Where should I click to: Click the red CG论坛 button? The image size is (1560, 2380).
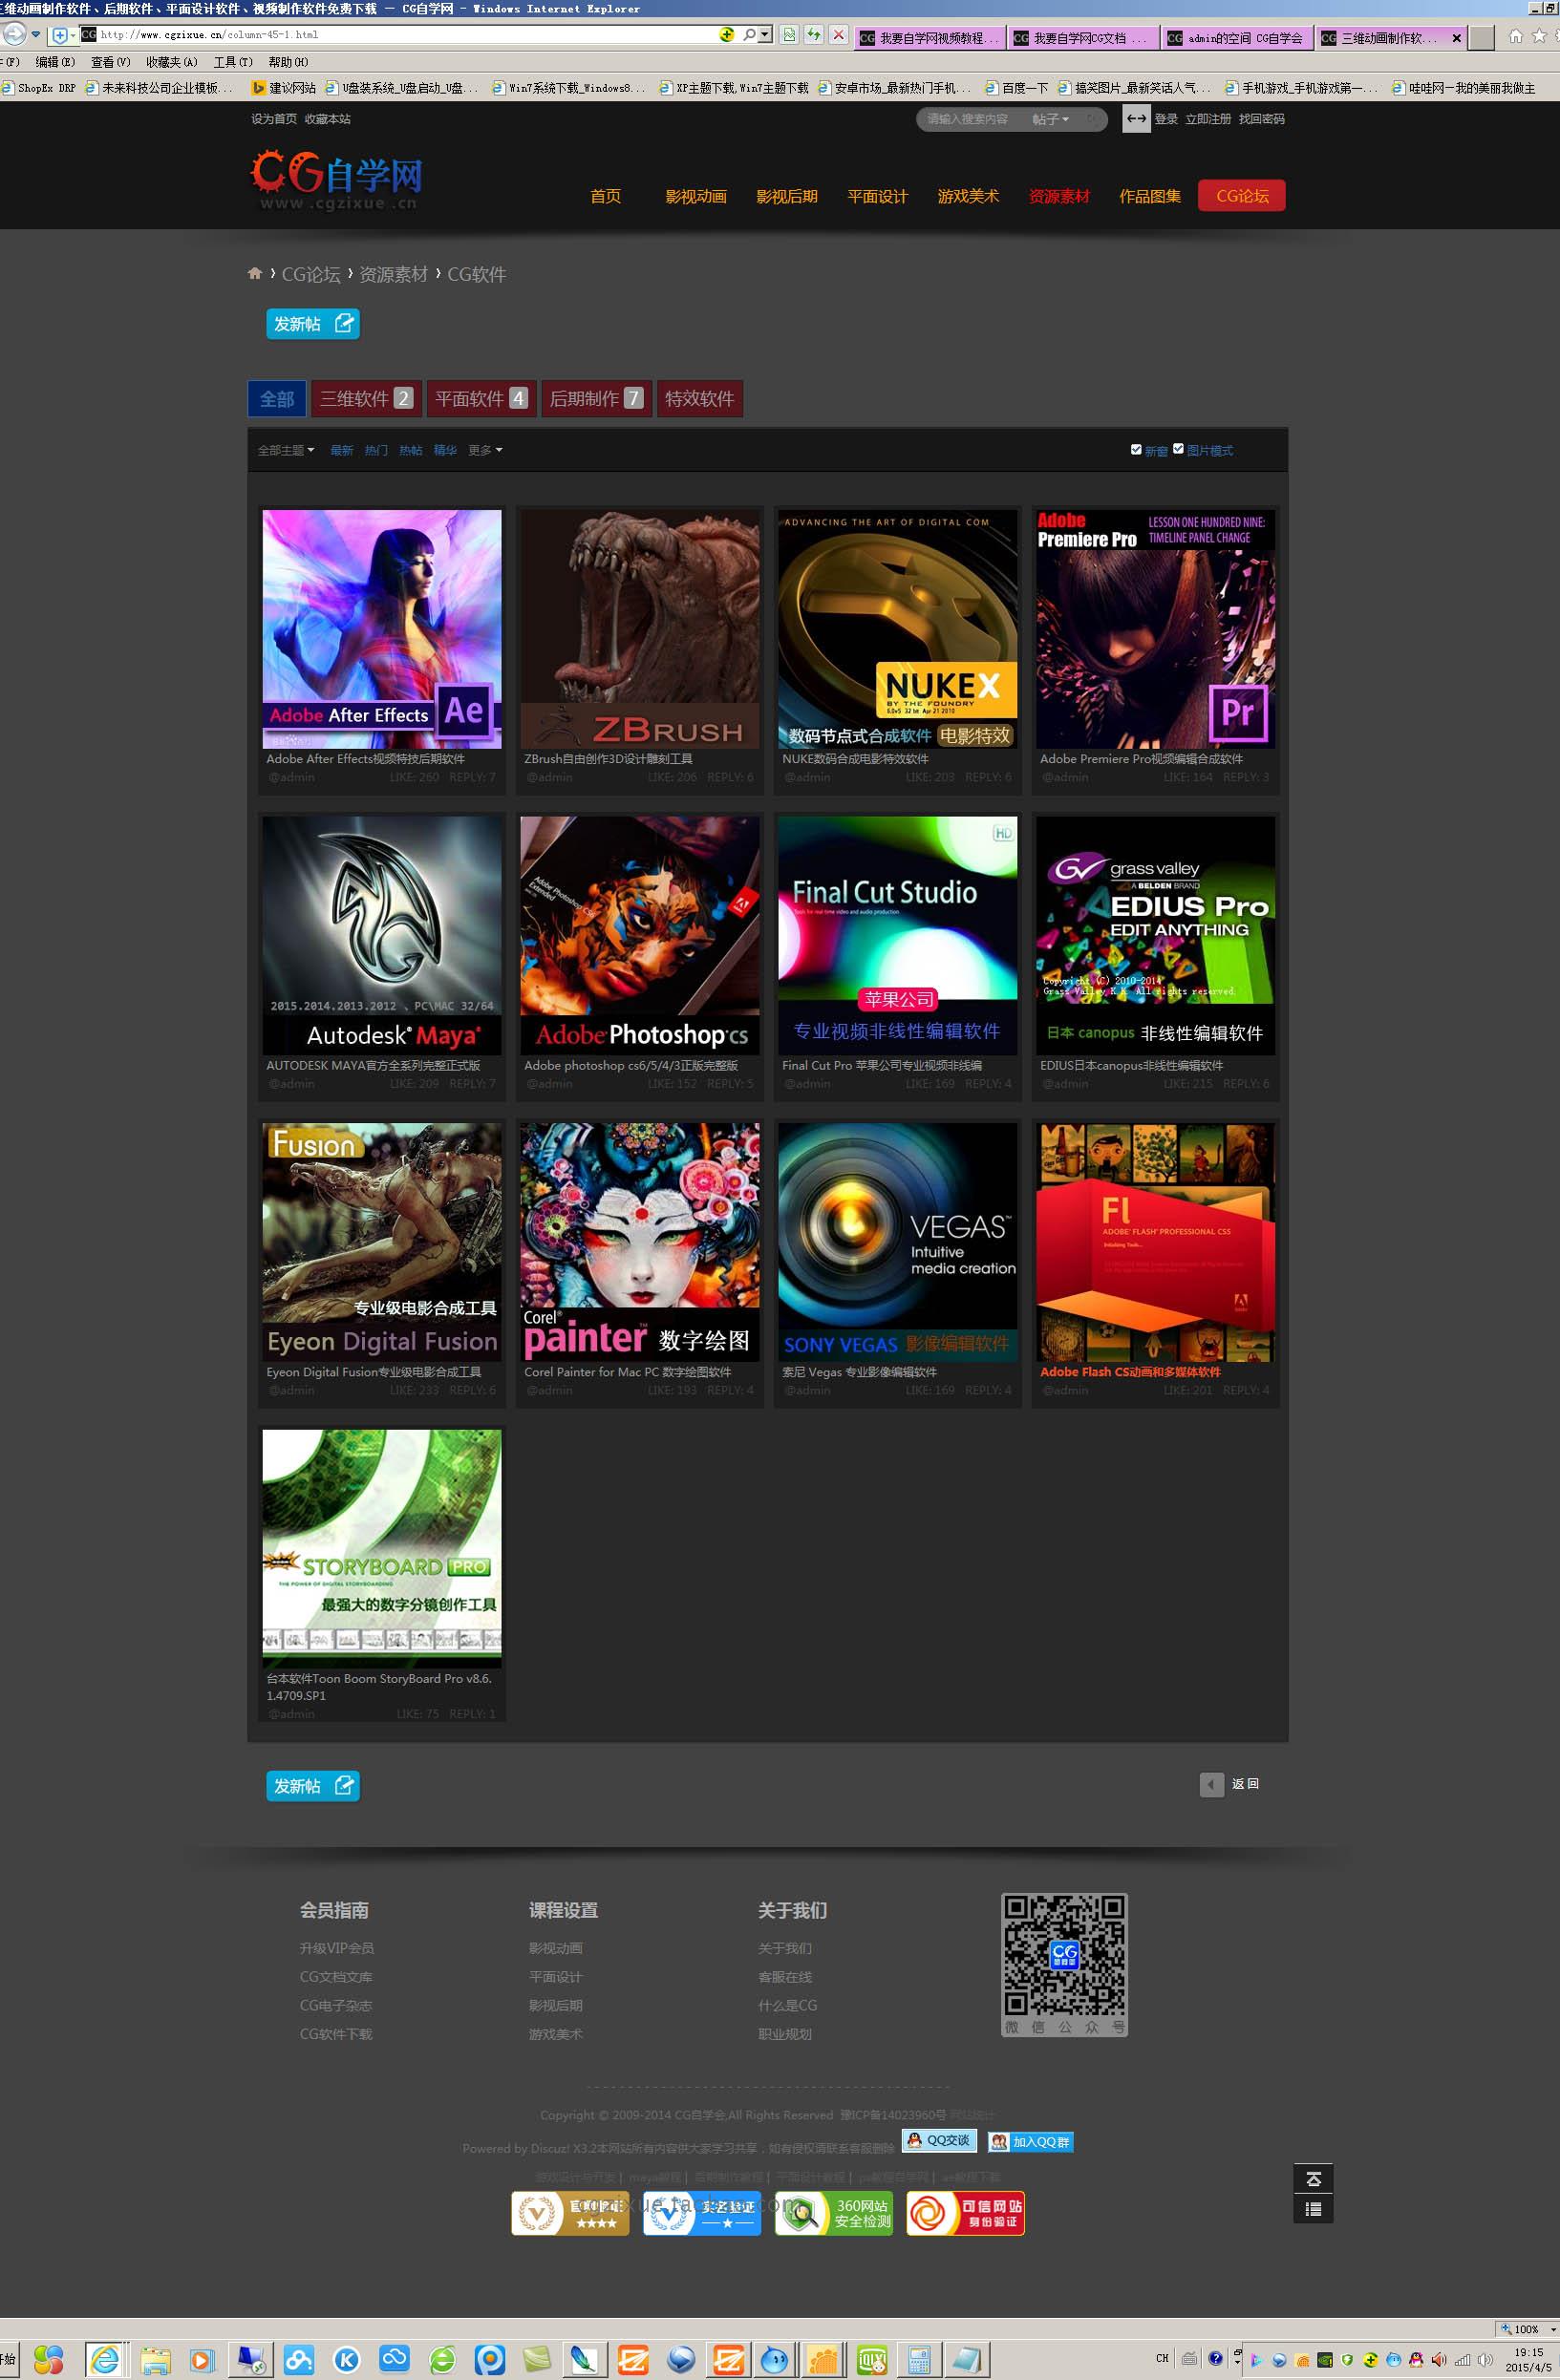click(x=1241, y=196)
